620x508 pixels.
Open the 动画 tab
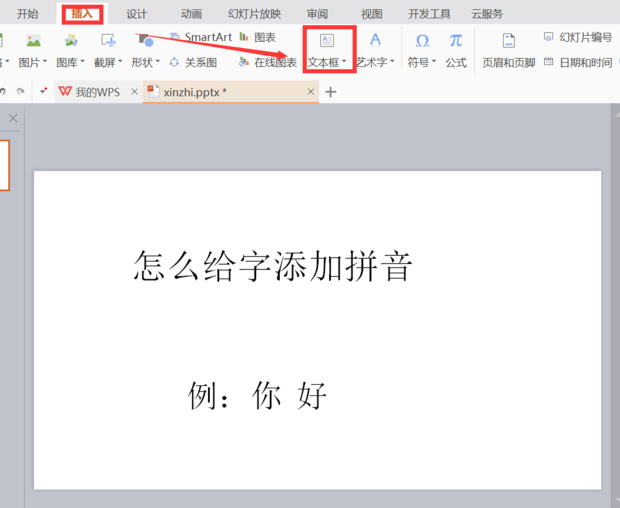[191, 14]
